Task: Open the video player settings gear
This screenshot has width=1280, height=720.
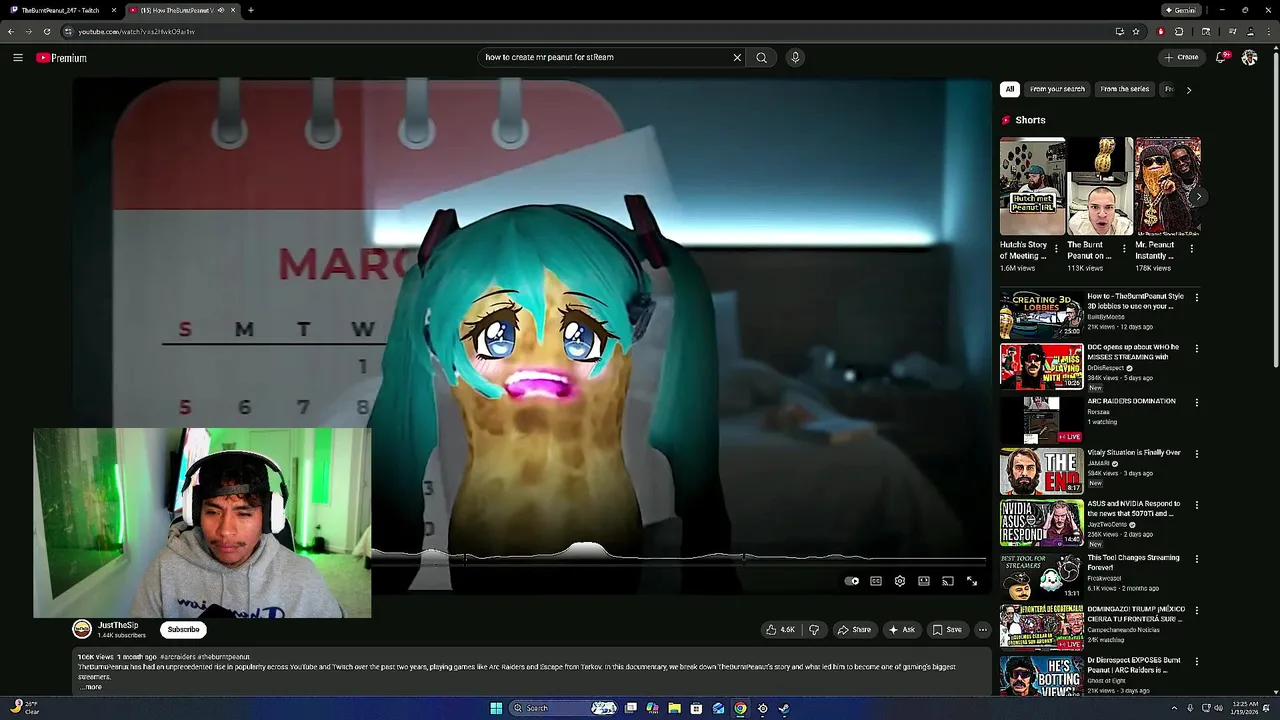Action: point(900,581)
